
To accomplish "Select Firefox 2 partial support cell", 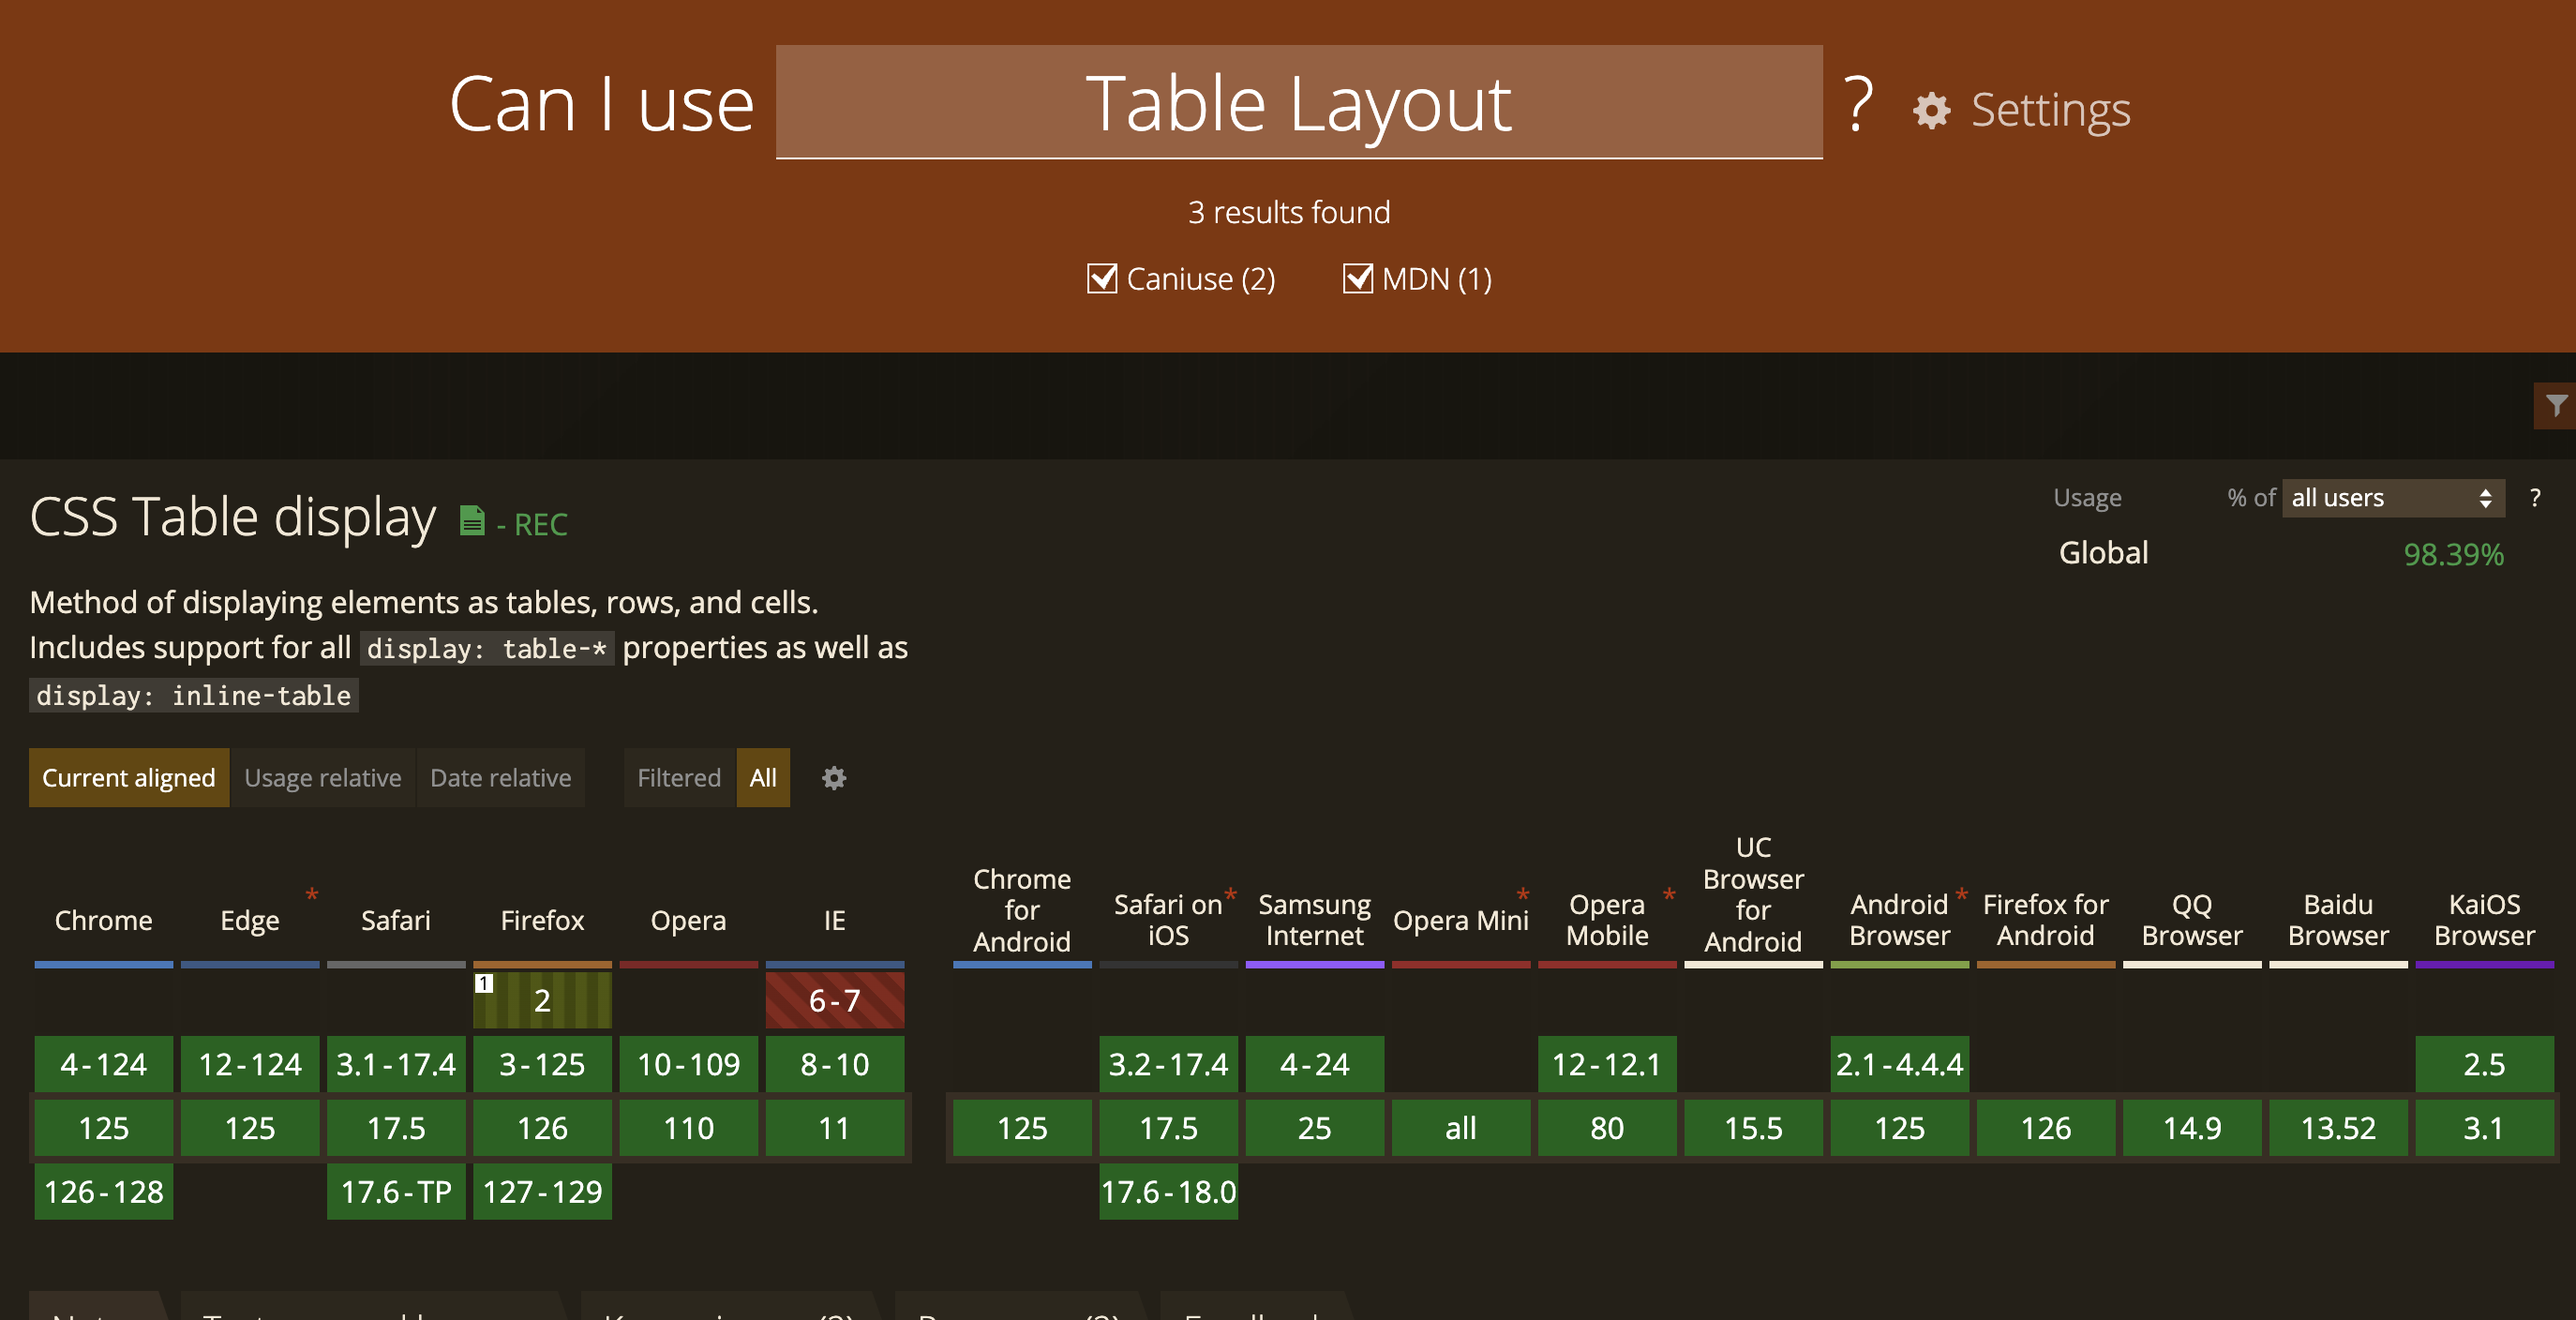I will coord(542,1000).
